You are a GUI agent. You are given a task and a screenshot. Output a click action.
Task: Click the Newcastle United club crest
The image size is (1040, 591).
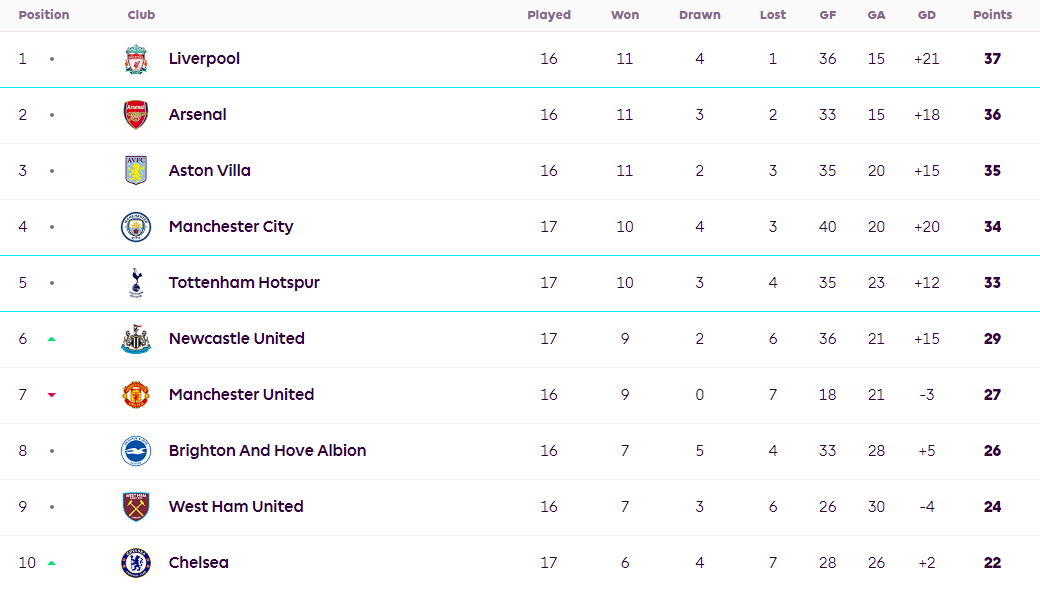(x=136, y=339)
